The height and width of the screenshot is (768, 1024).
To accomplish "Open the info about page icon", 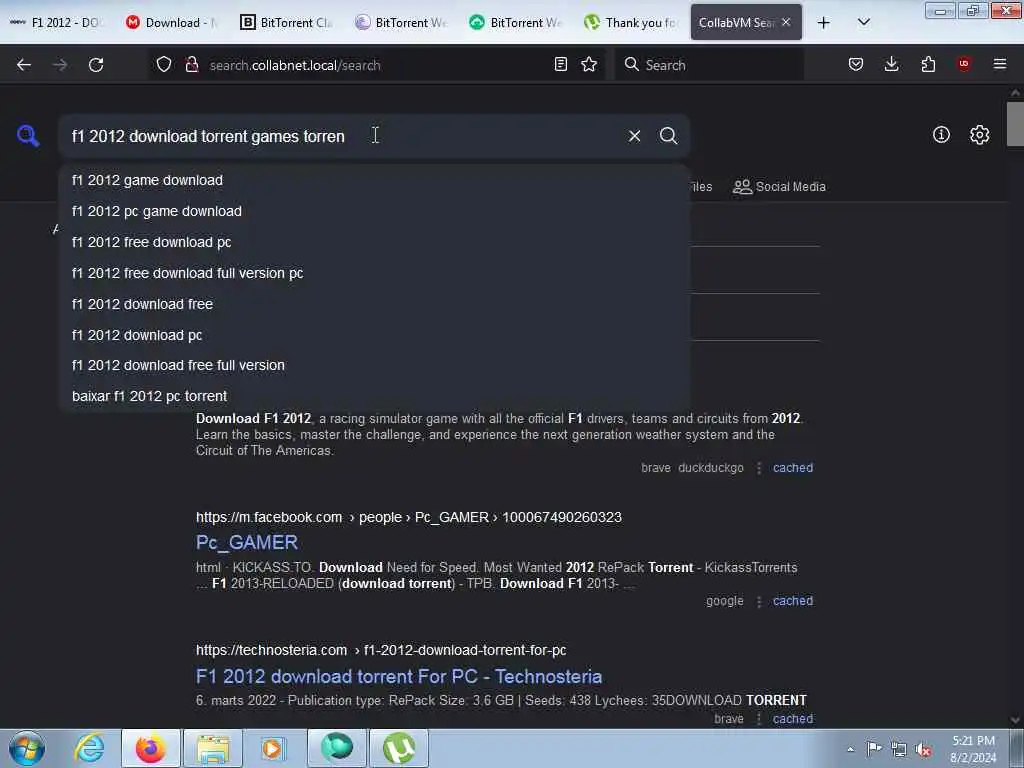I will [941, 135].
